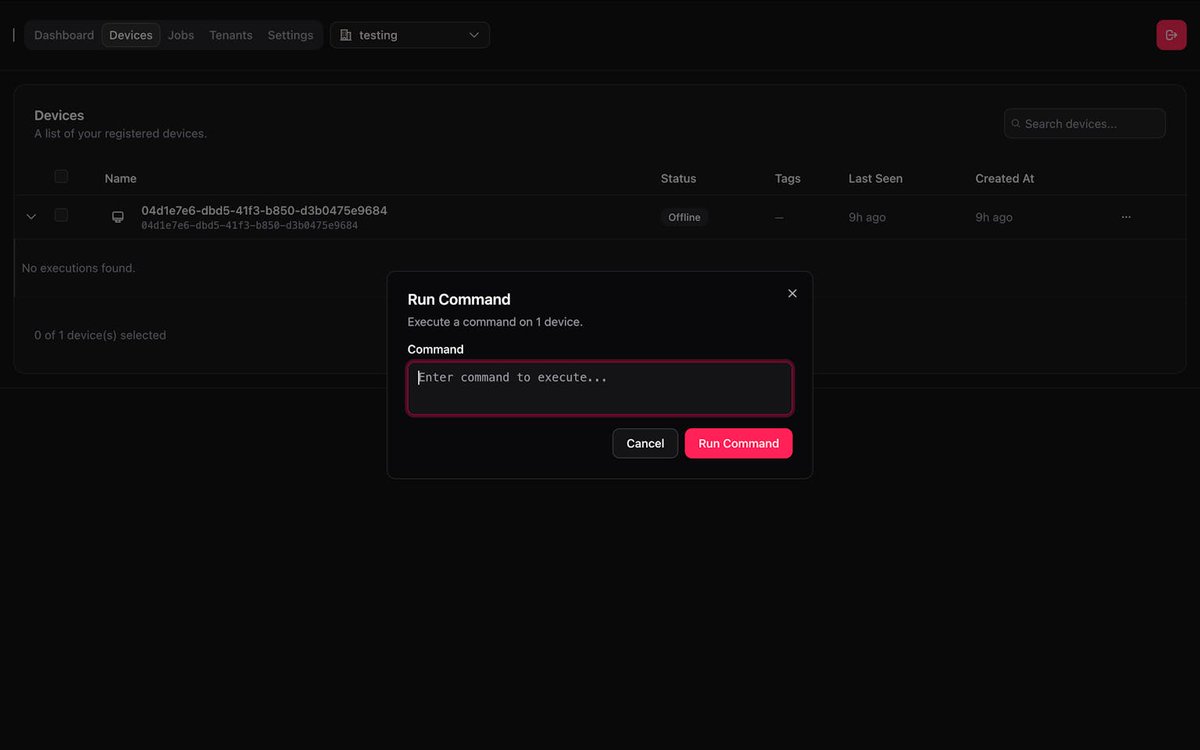Click the Offline status badge
Screen dimensions: 1200x750
[683, 217]
